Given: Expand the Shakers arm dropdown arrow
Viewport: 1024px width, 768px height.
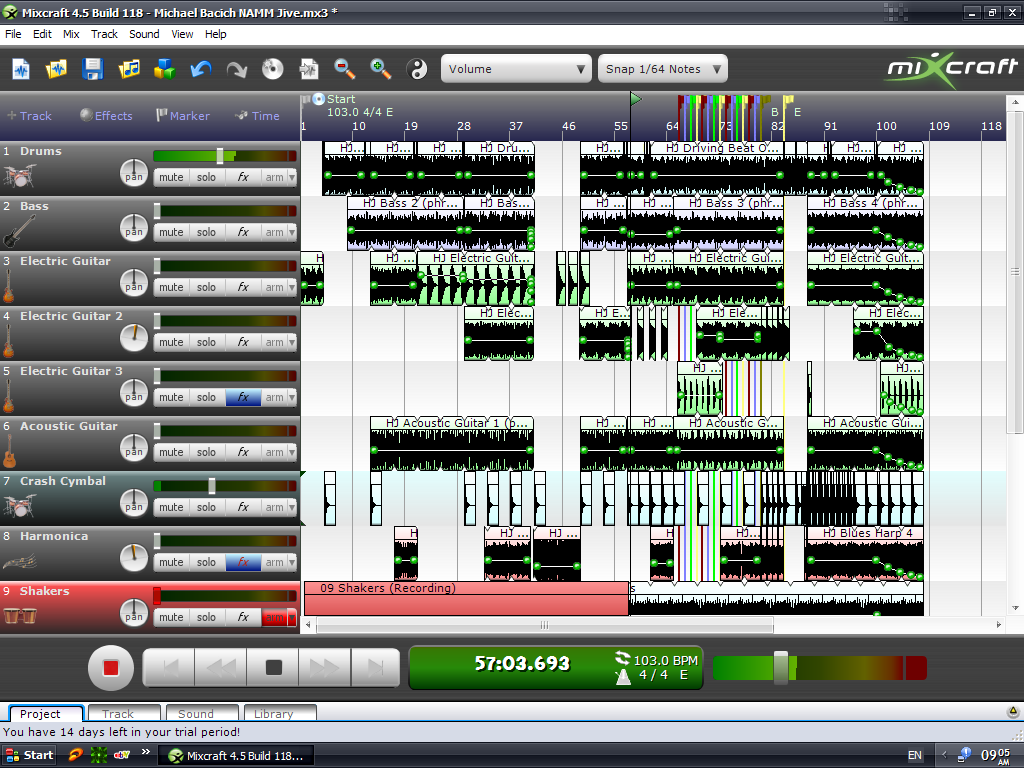Looking at the screenshot, I should [292, 617].
